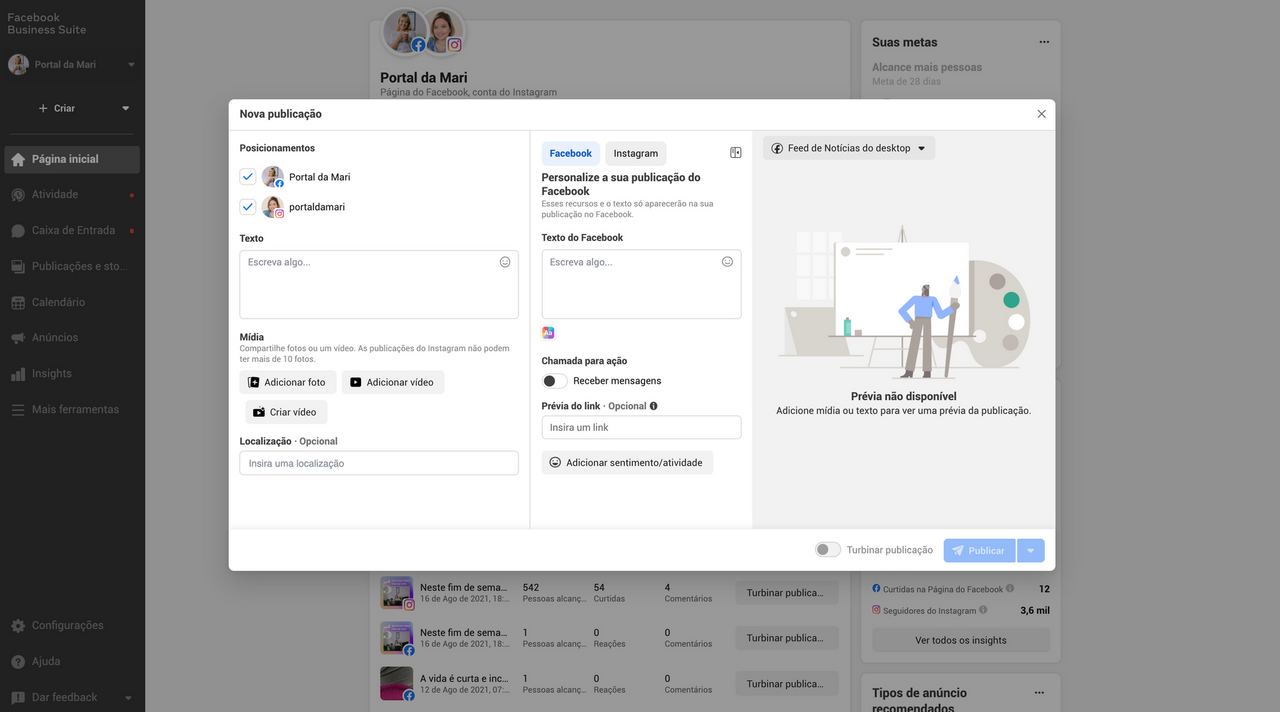The height and width of the screenshot is (712, 1280).
Task: Select the Facebook tab
Action: (570, 153)
